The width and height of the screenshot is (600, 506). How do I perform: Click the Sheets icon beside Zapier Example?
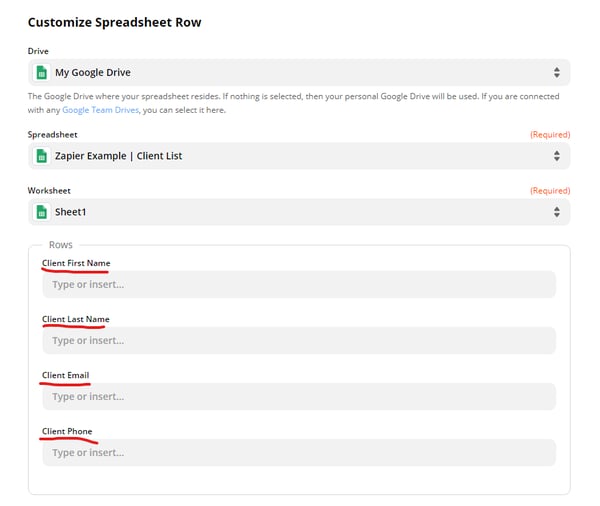pos(42,156)
